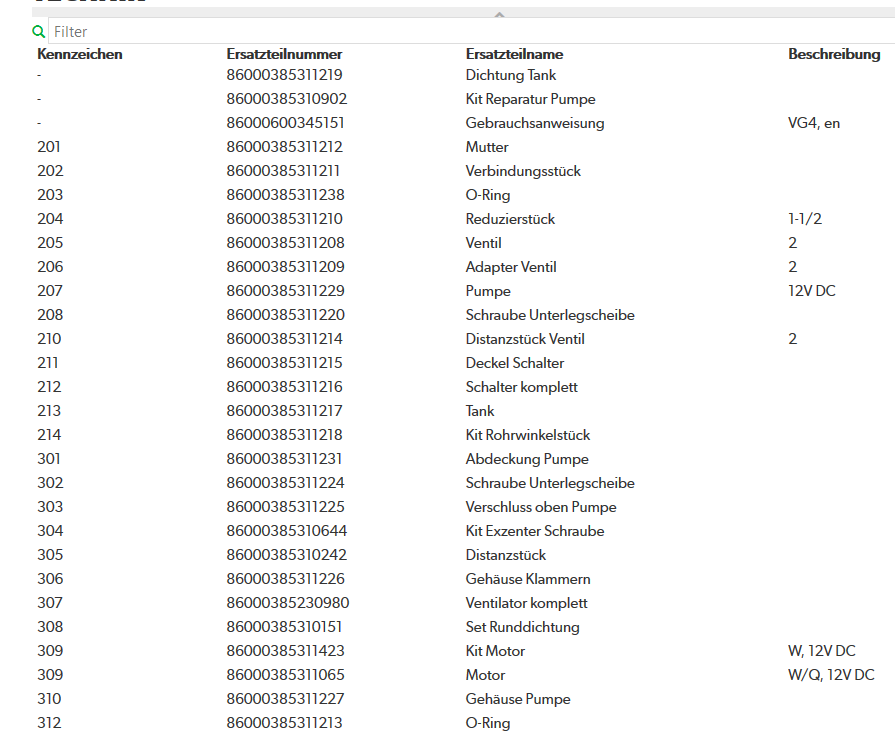Select Kennzeichen 201

[49, 147]
